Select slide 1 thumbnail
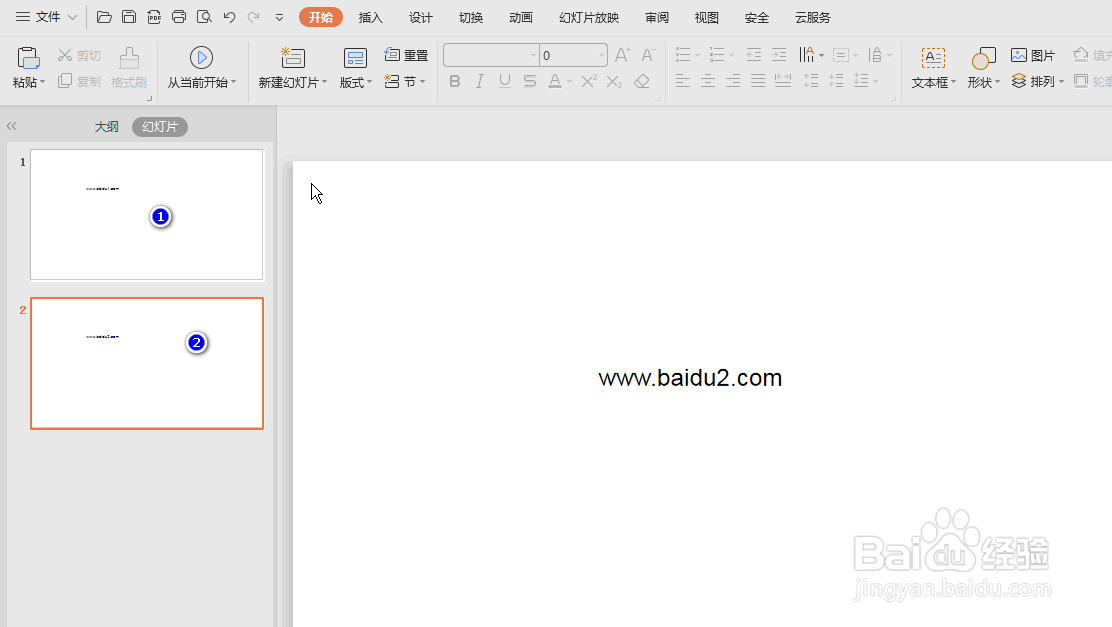This screenshot has width=1112, height=627. (147, 215)
